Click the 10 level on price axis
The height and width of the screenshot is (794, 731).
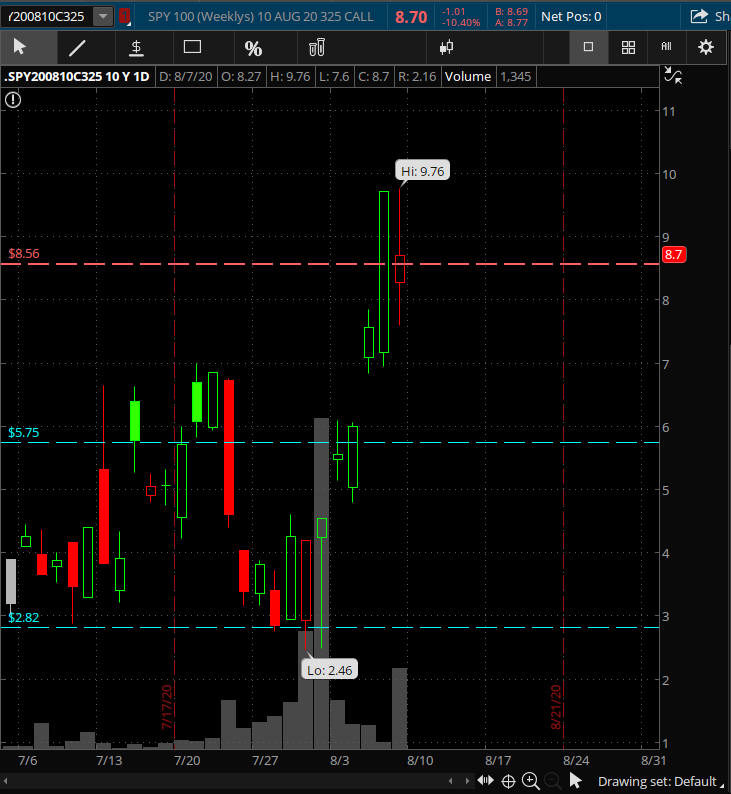(x=669, y=174)
